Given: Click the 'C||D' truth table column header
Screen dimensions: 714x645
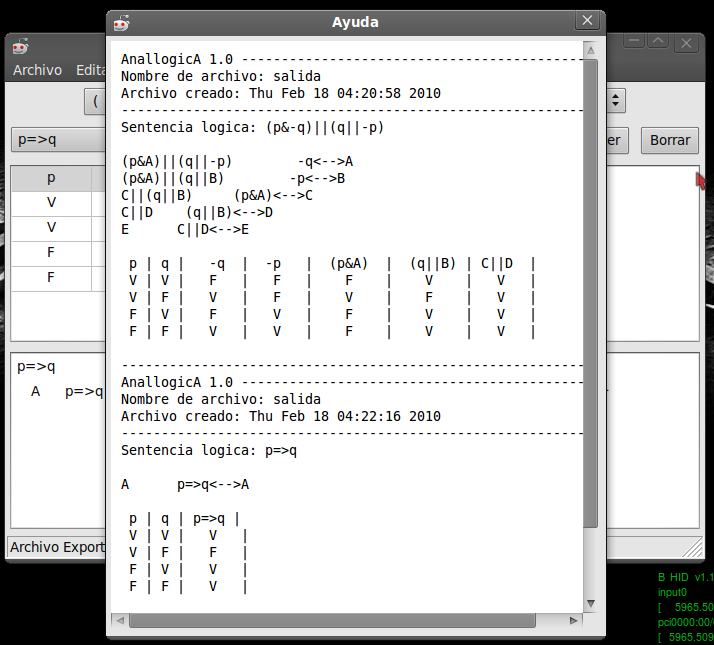Looking at the screenshot, I should (x=497, y=264).
